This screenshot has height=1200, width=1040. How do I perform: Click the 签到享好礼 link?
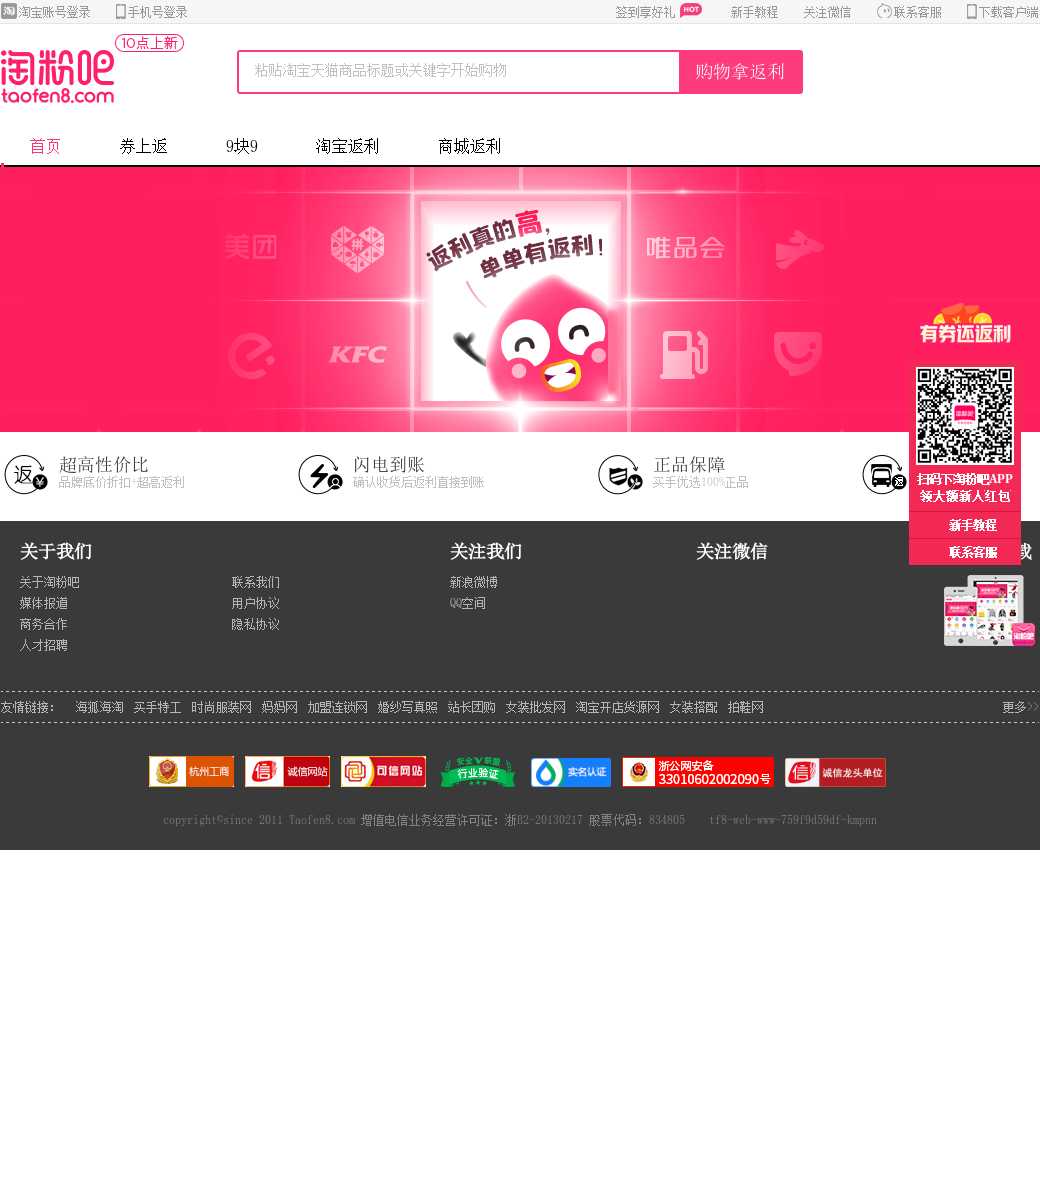click(x=645, y=12)
